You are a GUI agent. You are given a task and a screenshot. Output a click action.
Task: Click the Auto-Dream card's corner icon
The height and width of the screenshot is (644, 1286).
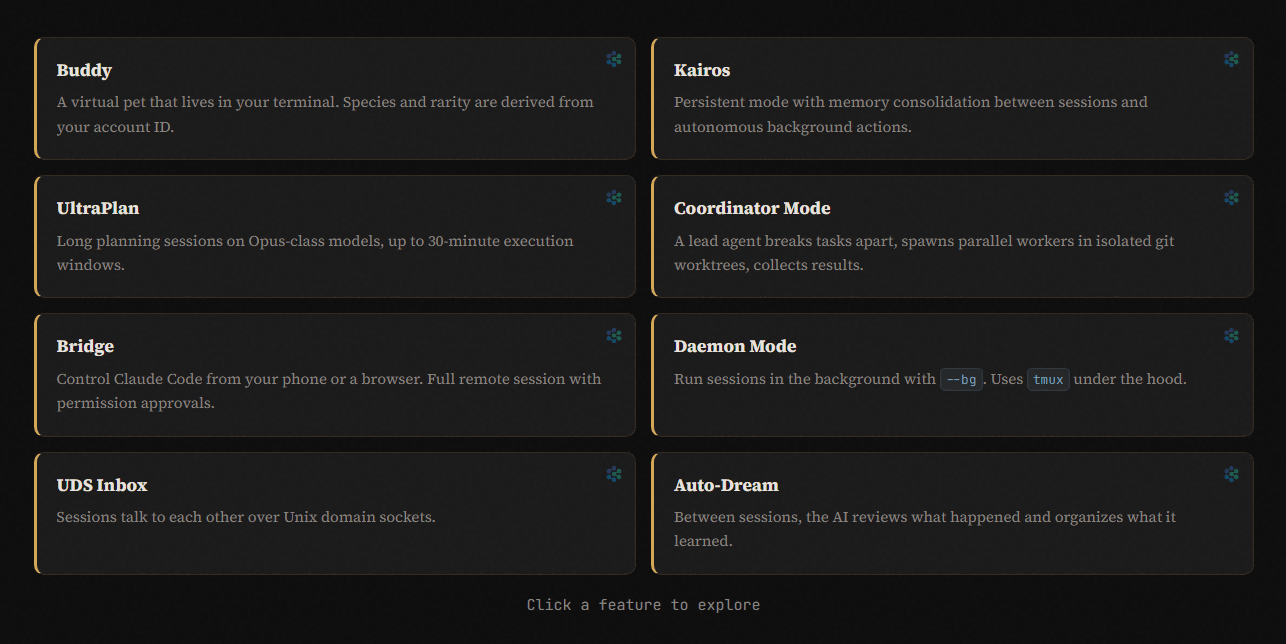coord(1231,474)
